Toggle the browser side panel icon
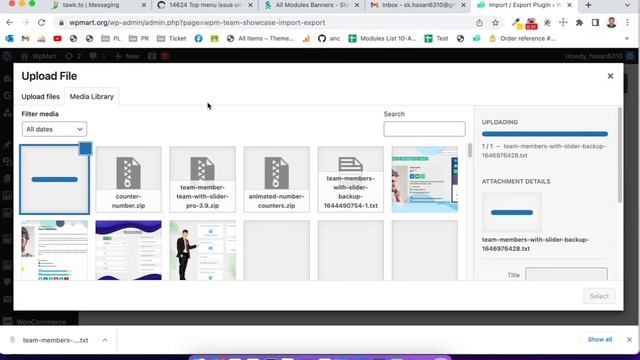The image size is (640, 360). click(595, 22)
